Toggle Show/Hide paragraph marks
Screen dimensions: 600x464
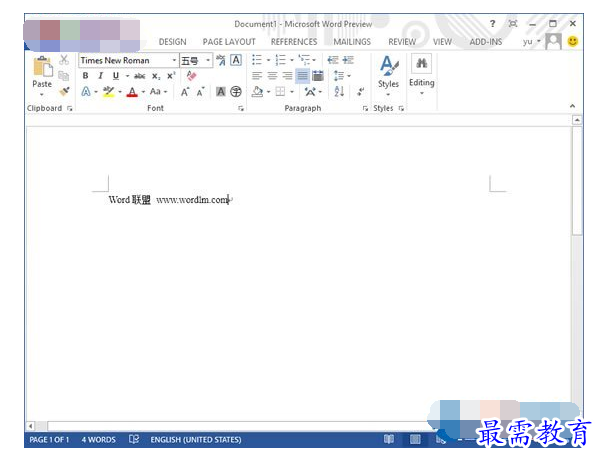pyautogui.click(x=360, y=92)
